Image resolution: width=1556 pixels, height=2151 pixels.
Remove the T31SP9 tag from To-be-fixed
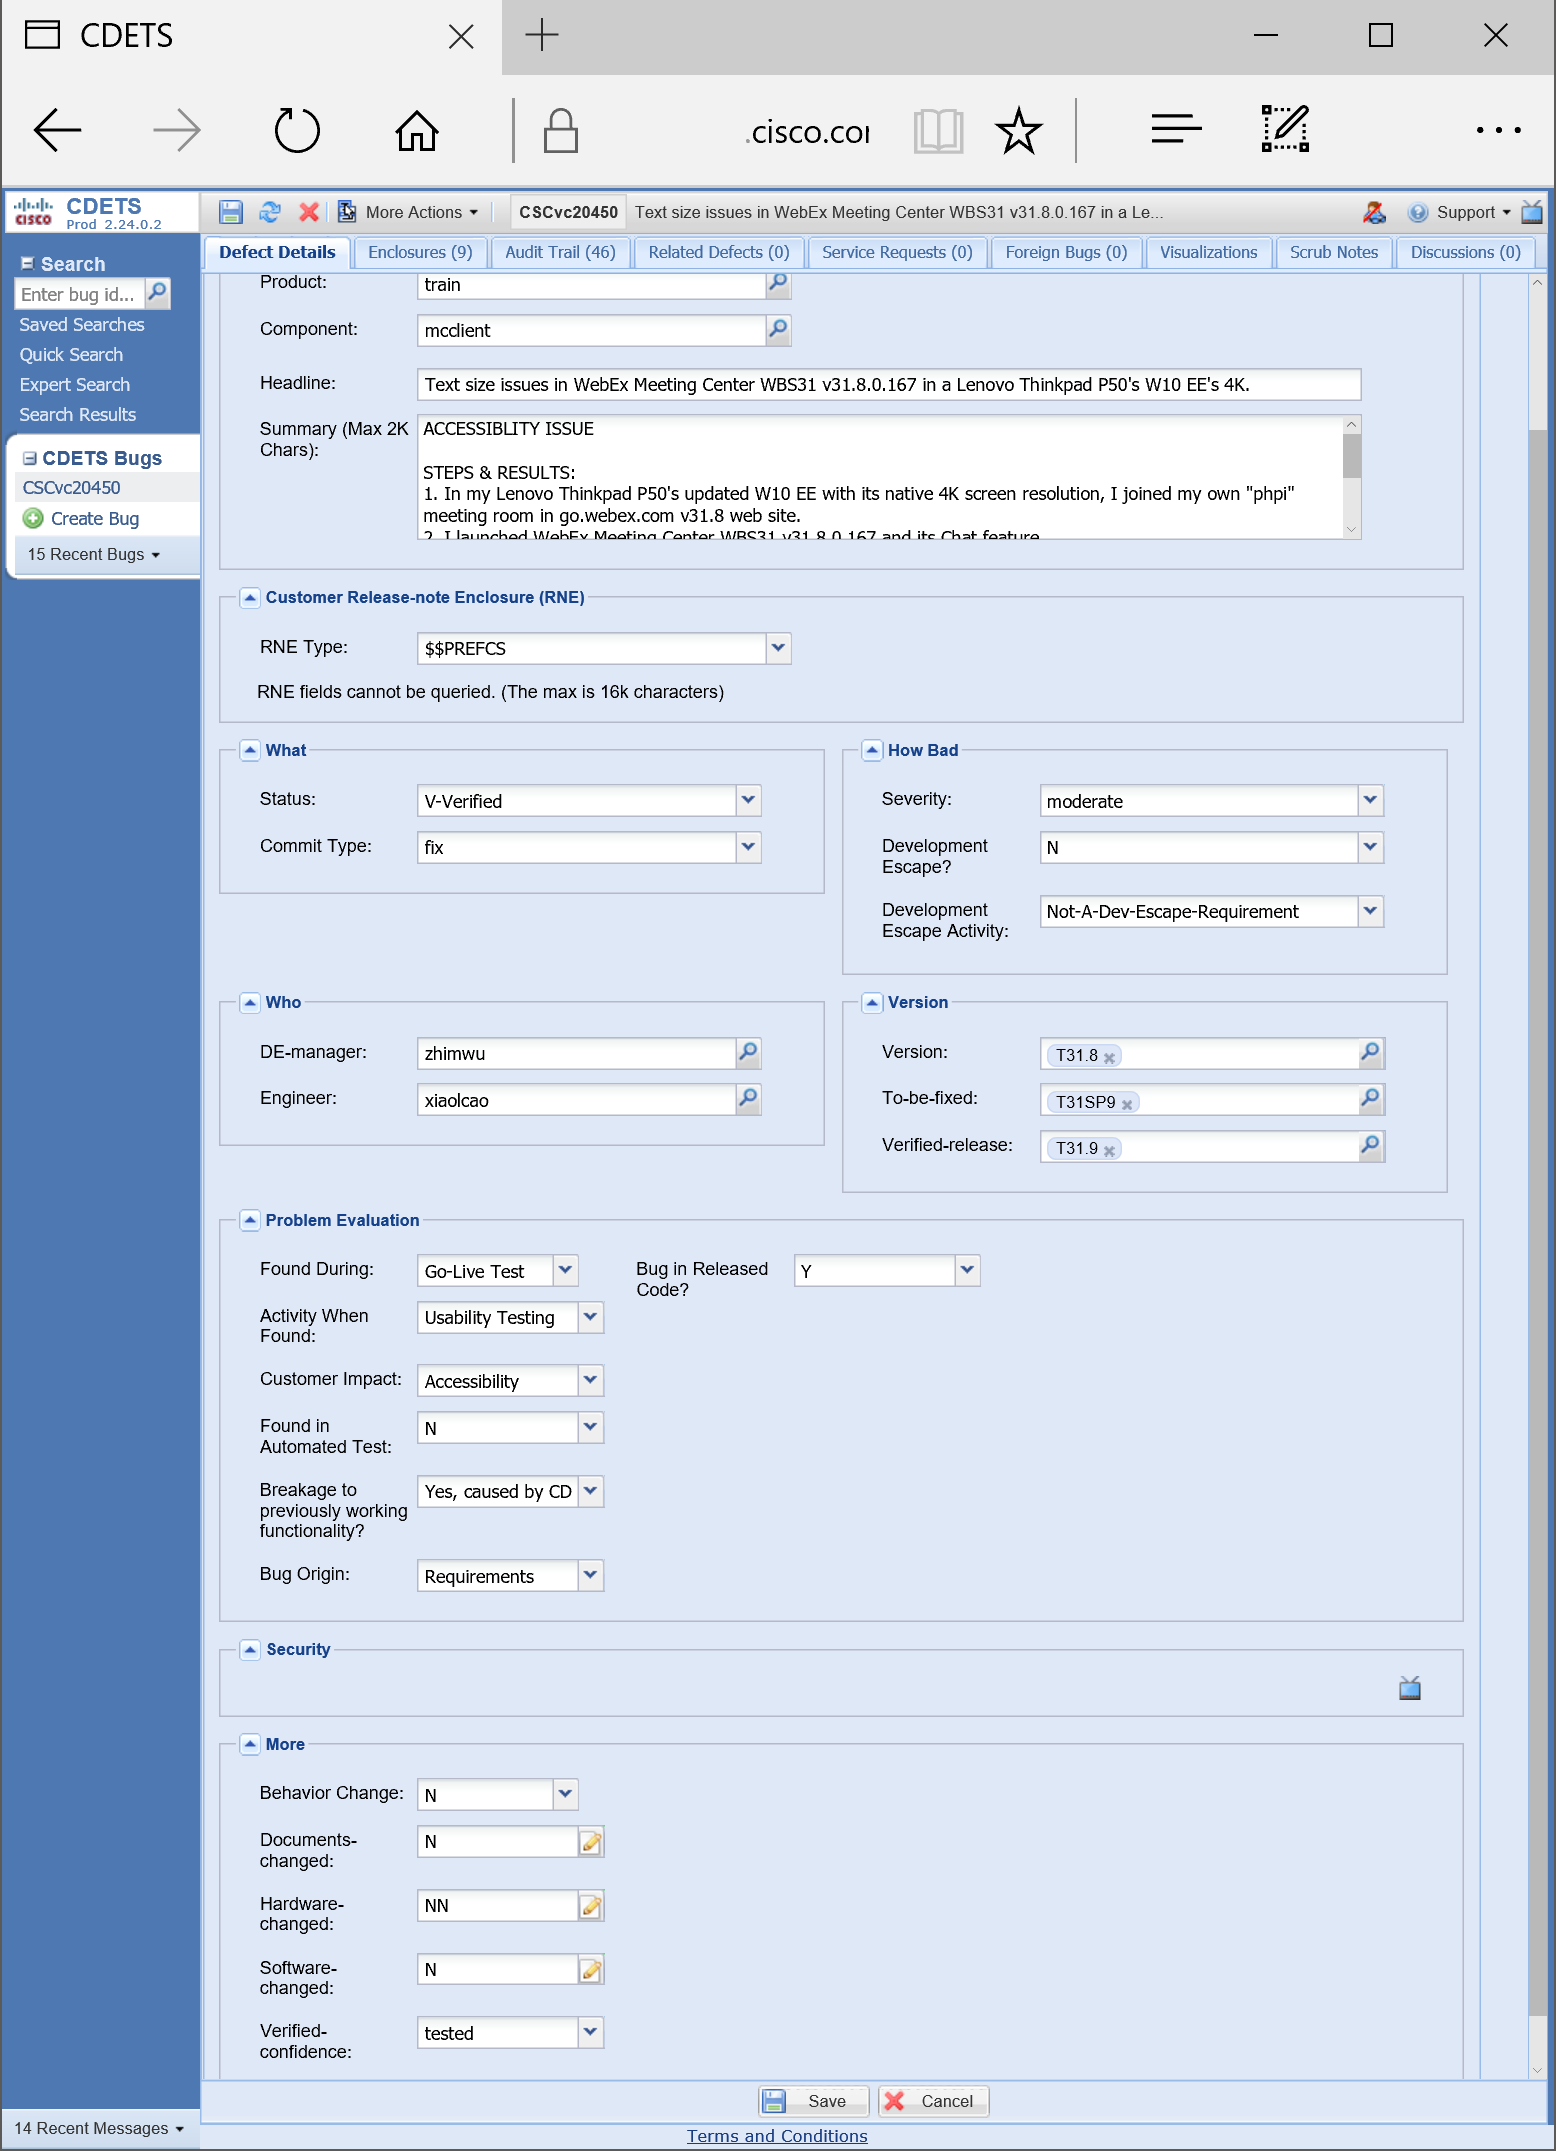[x=1127, y=1104]
